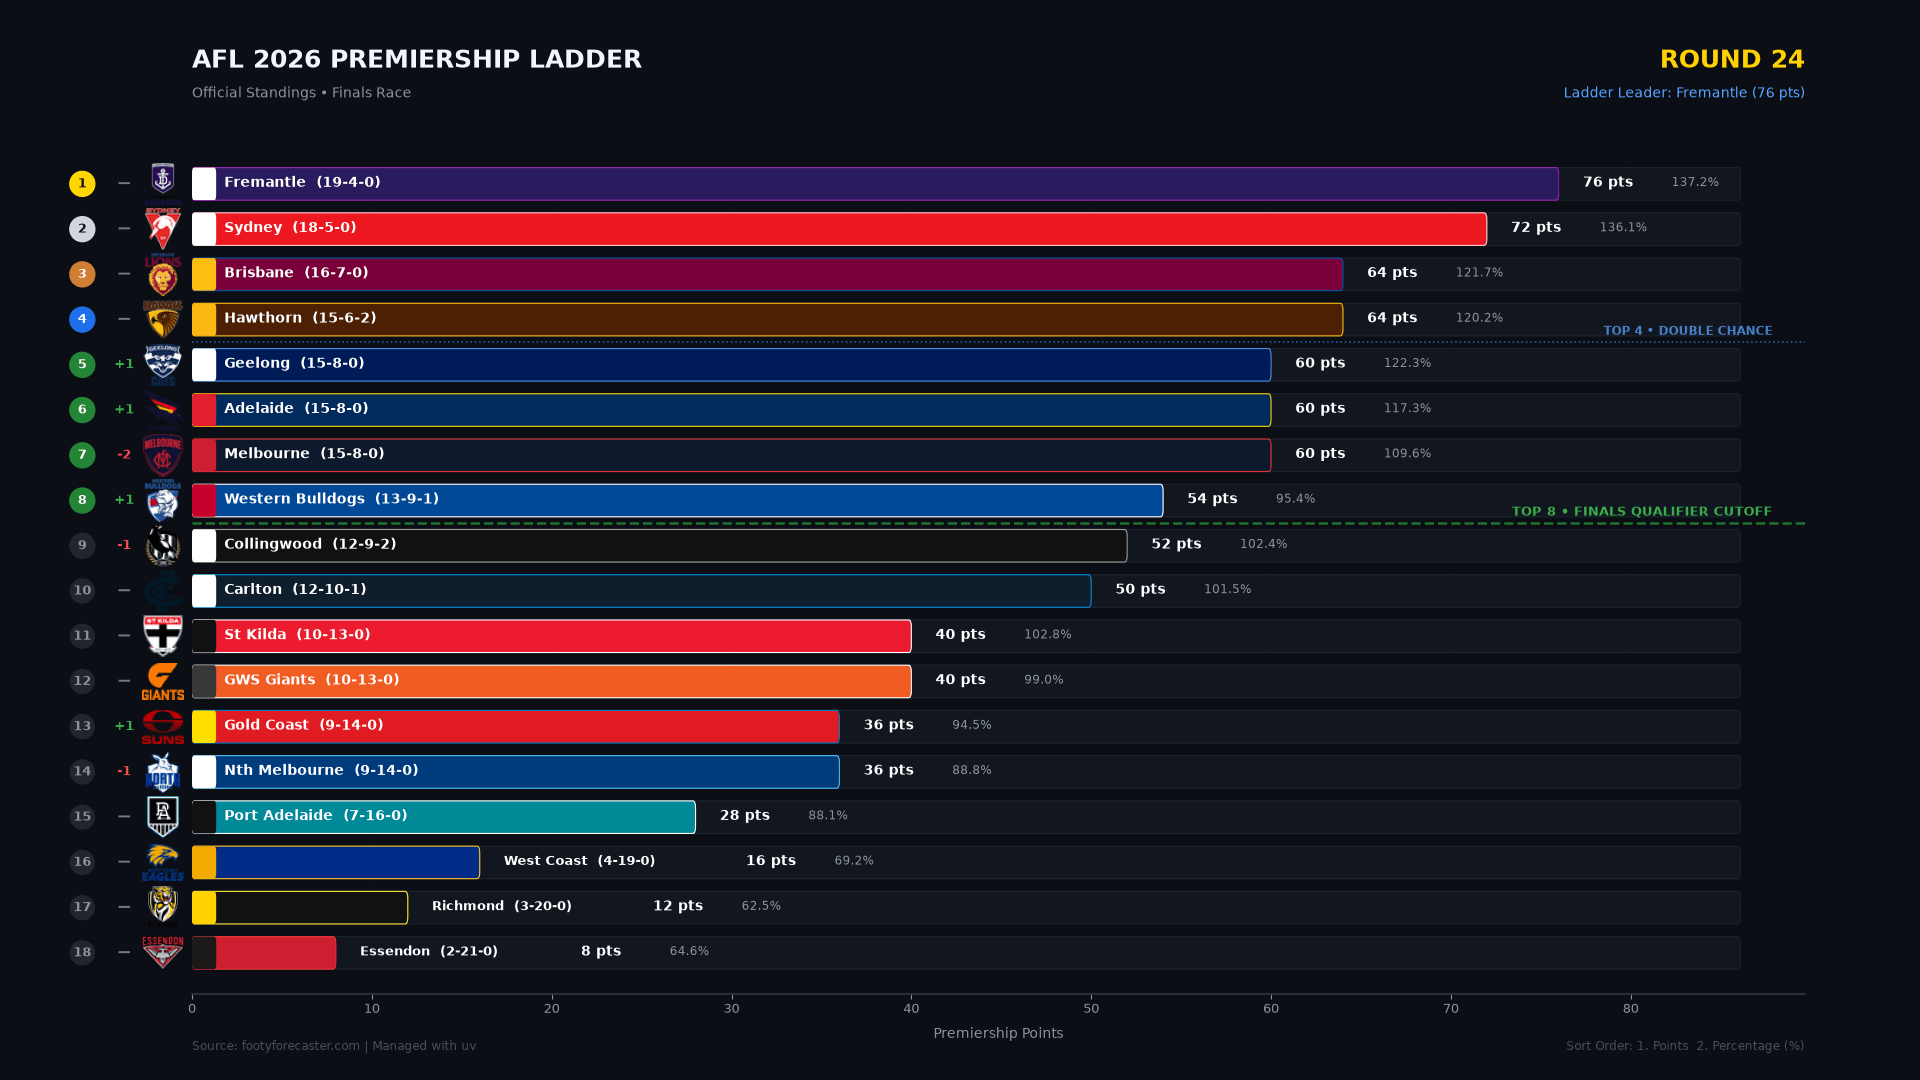Click the Sort Order footer note
This screenshot has height=1080, width=1920.
(x=1685, y=1046)
